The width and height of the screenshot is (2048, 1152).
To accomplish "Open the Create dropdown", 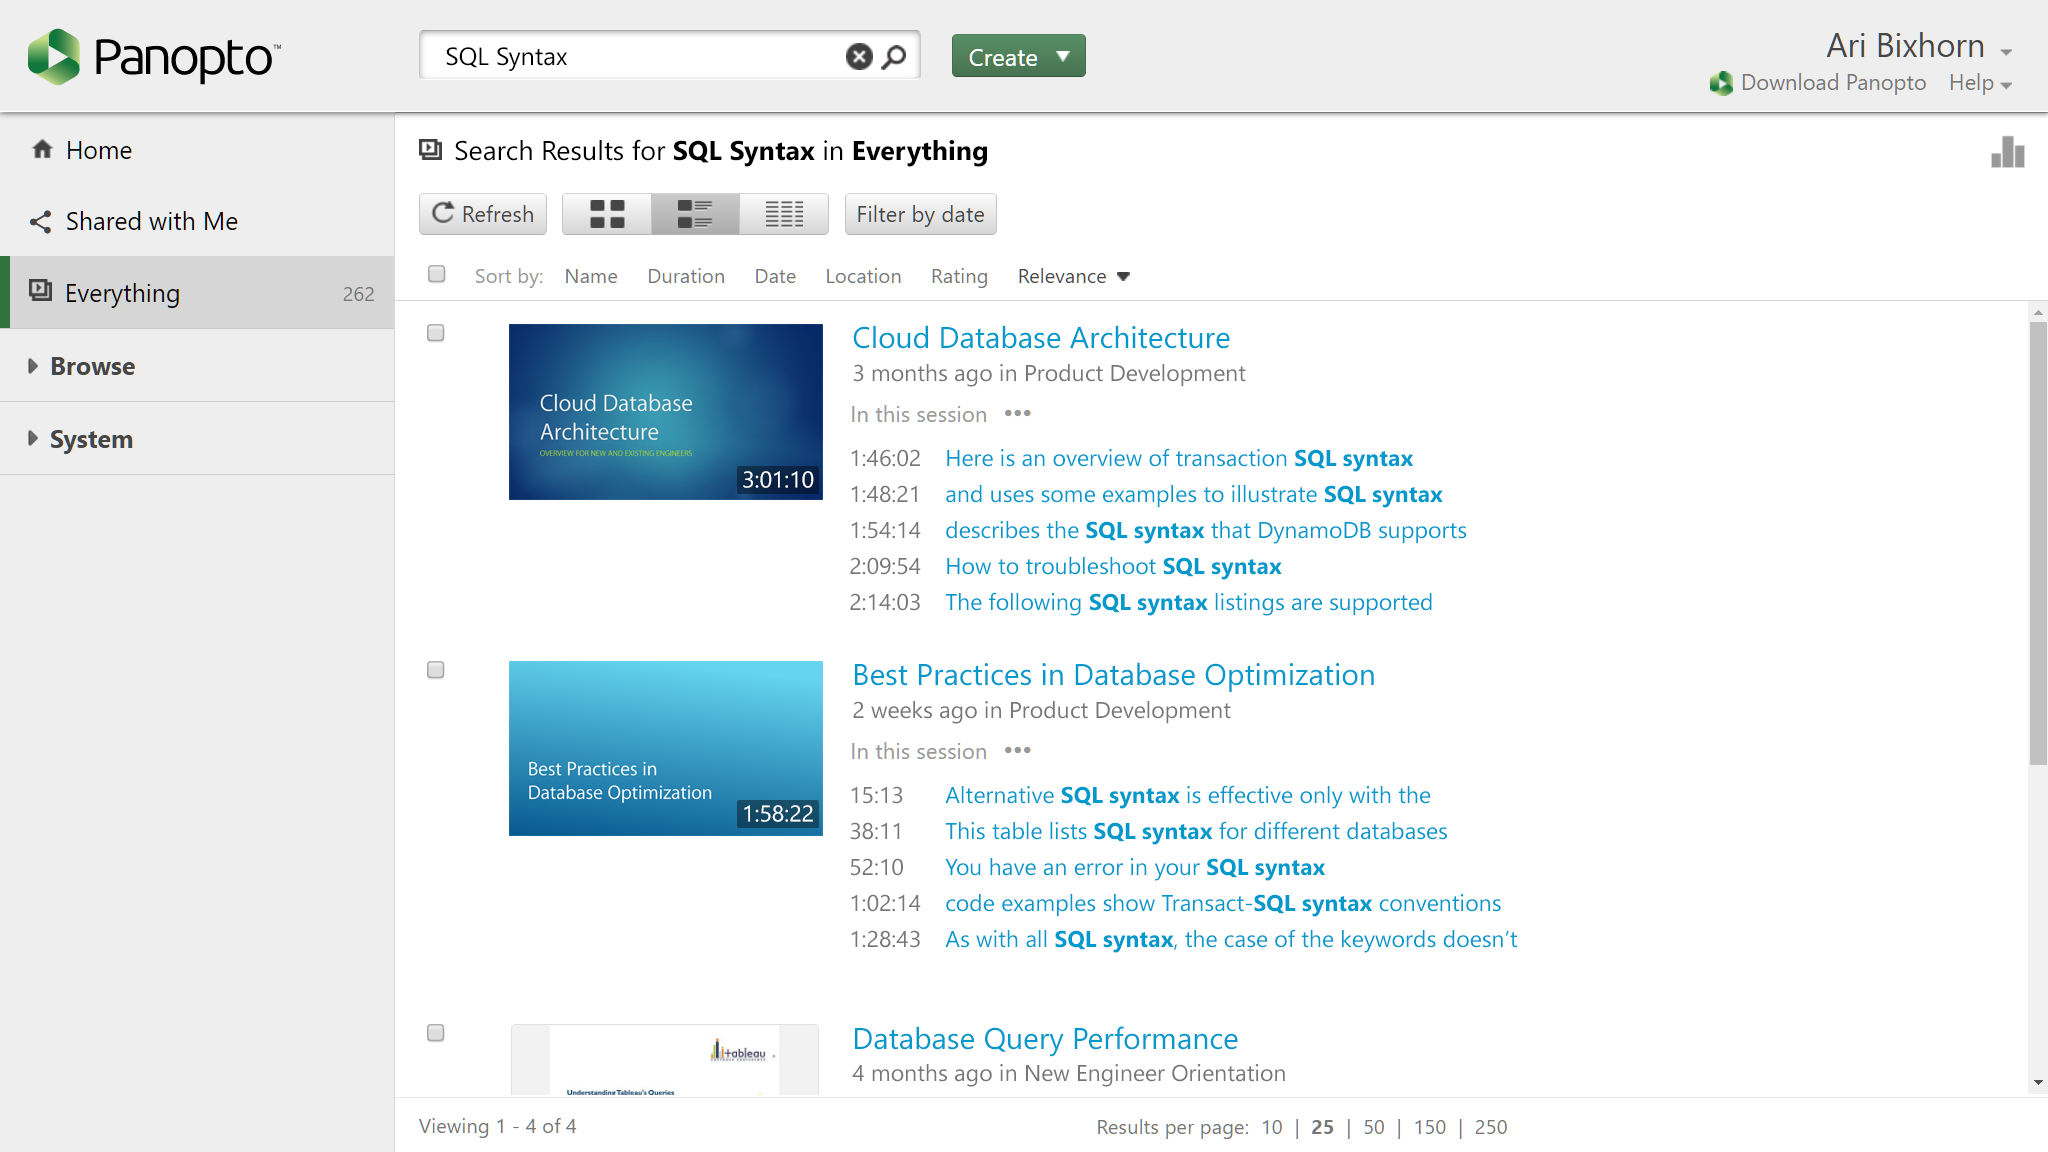I will (x=1018, y=56).
